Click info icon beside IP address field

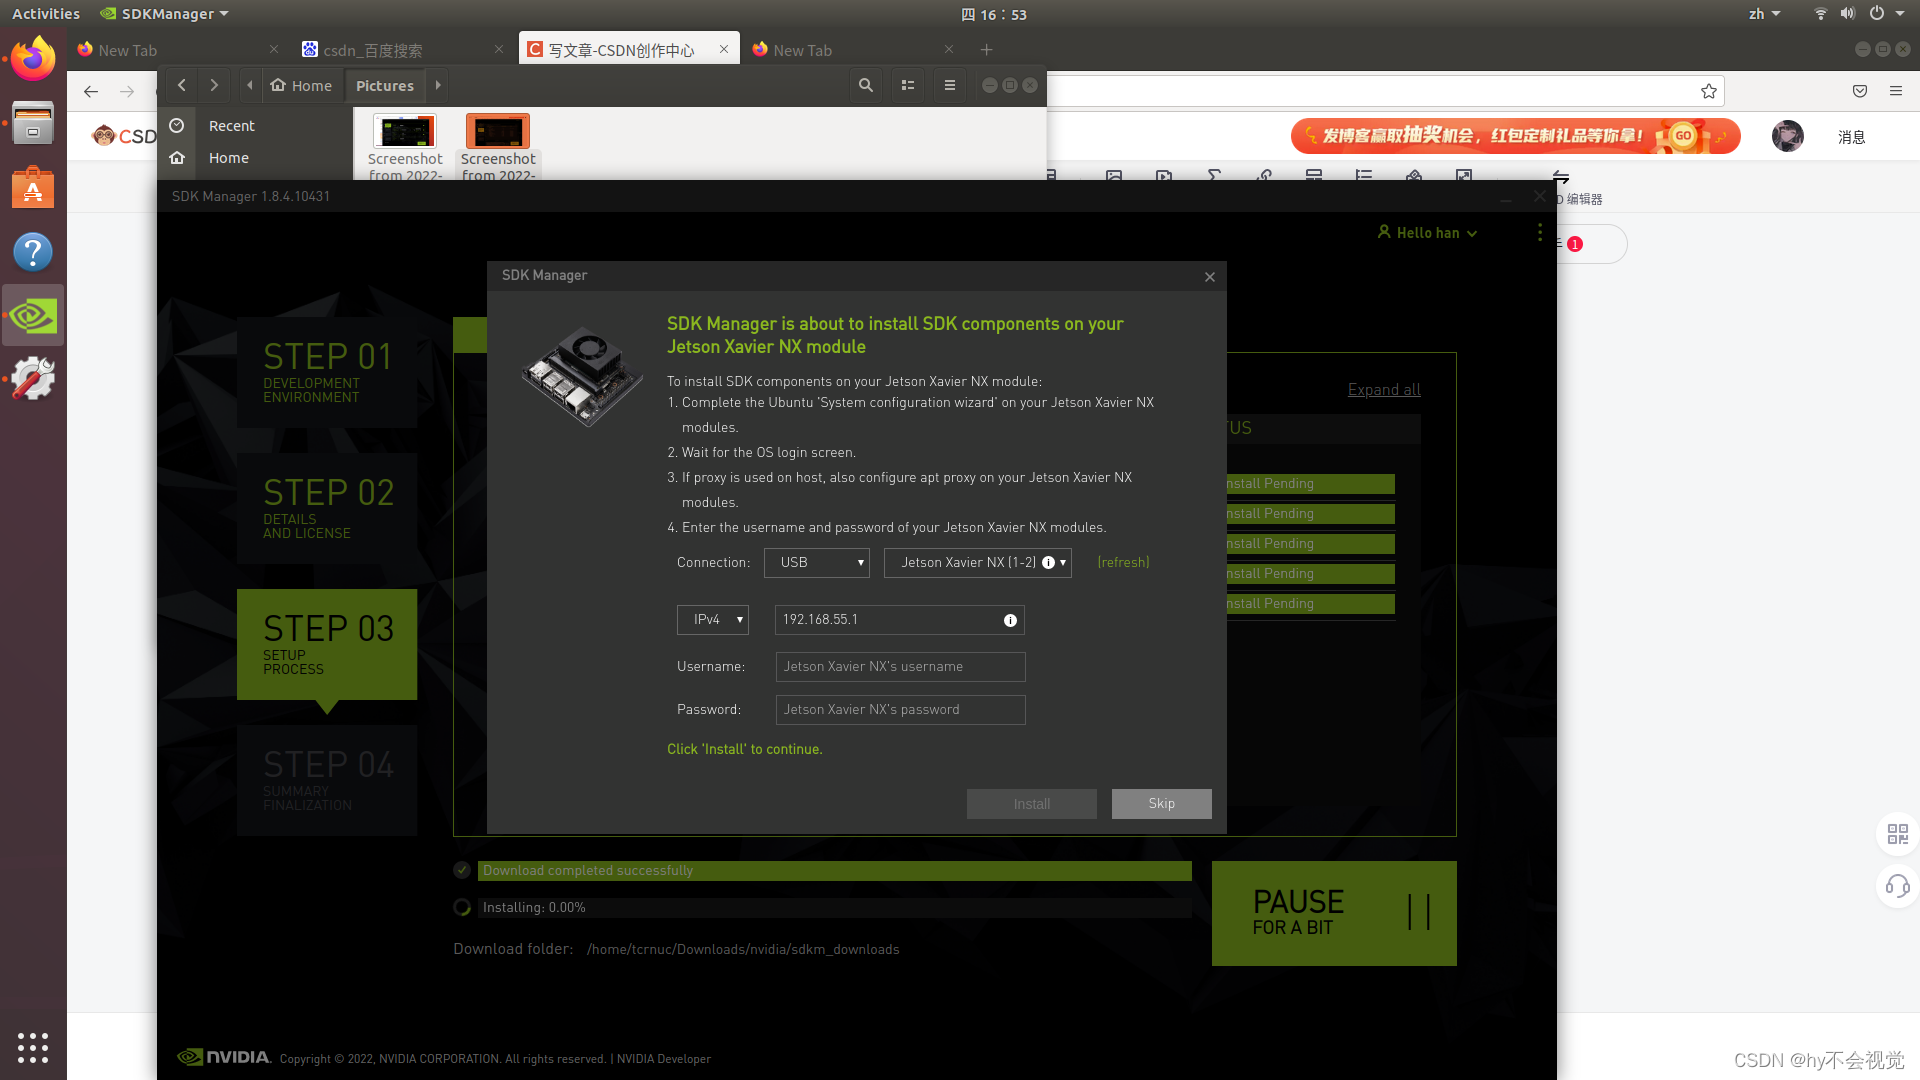click(x=1010, y=621)
